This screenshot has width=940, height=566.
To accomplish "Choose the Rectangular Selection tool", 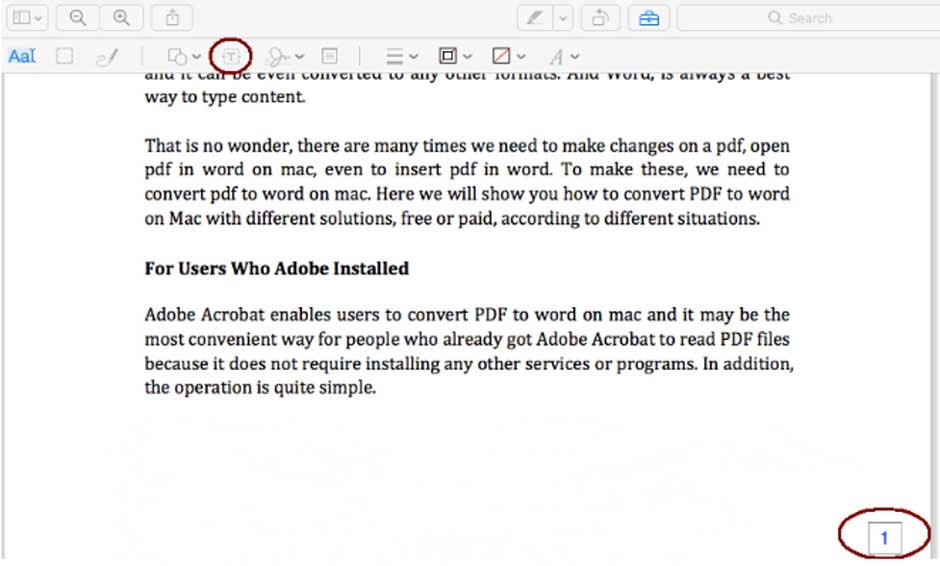I will coord(64,56).
